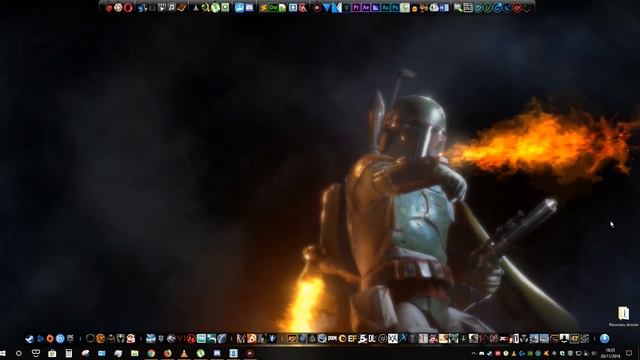Launch the 'EF' game icon in dock
This screenshot has width=640, height=360.
(352, 338)
